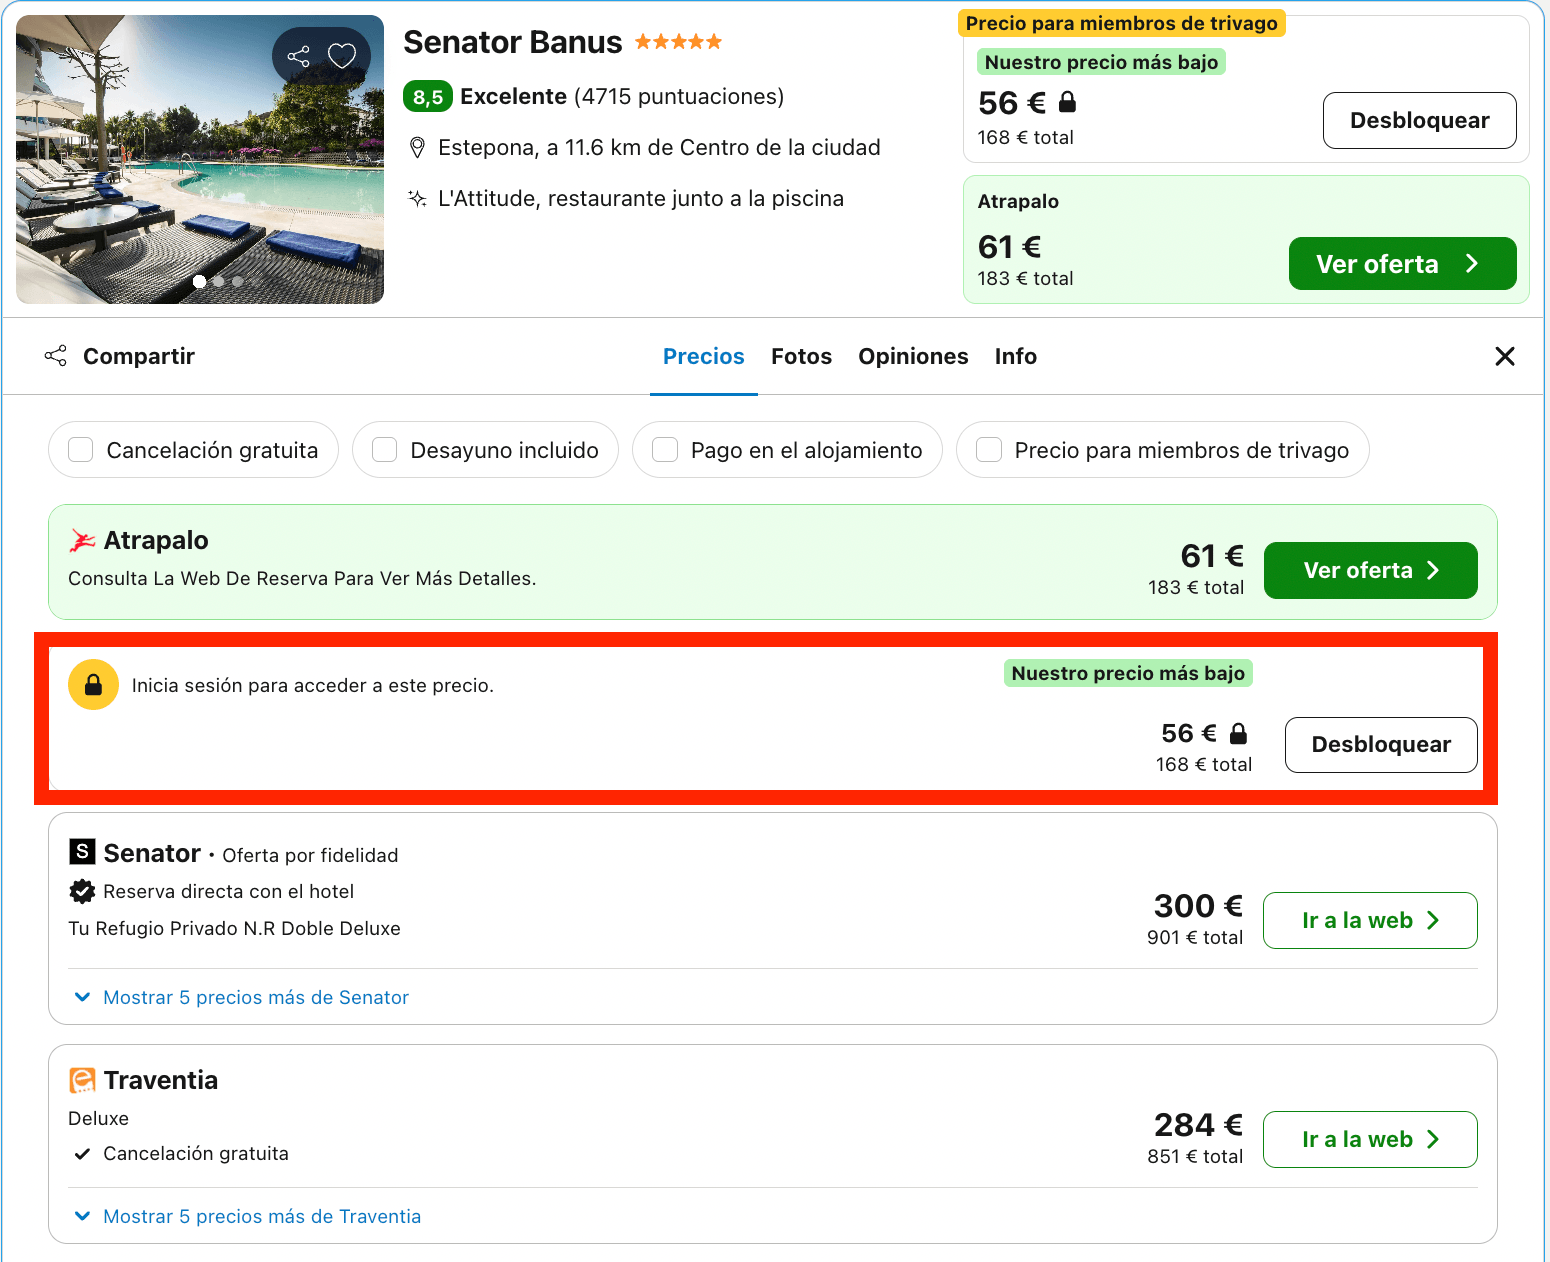
Task: Switch to the Info tab
Action: click(1015, 356)
